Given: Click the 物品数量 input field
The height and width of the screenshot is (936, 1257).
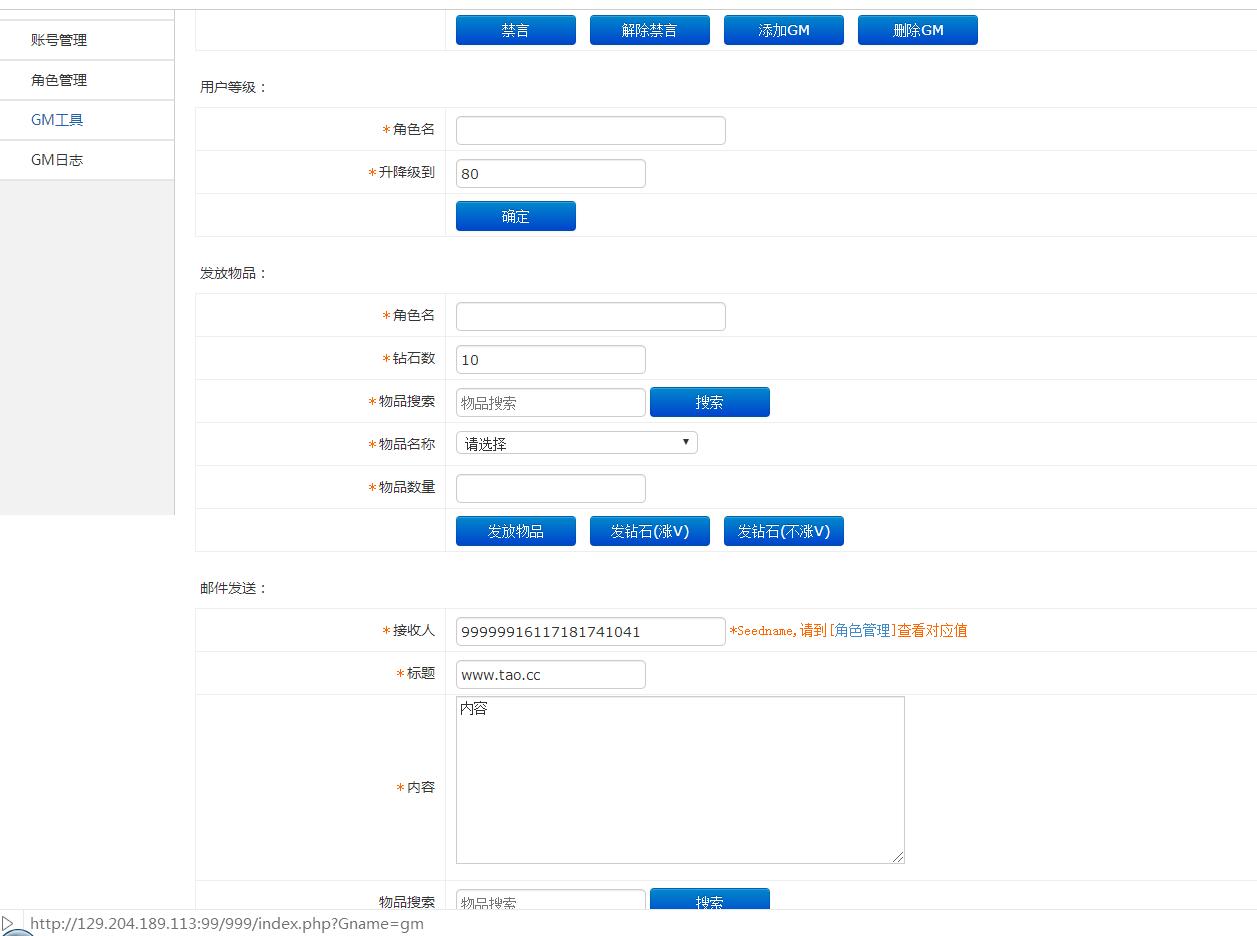Looking at the screenshot, I should (x=550, y=488).
